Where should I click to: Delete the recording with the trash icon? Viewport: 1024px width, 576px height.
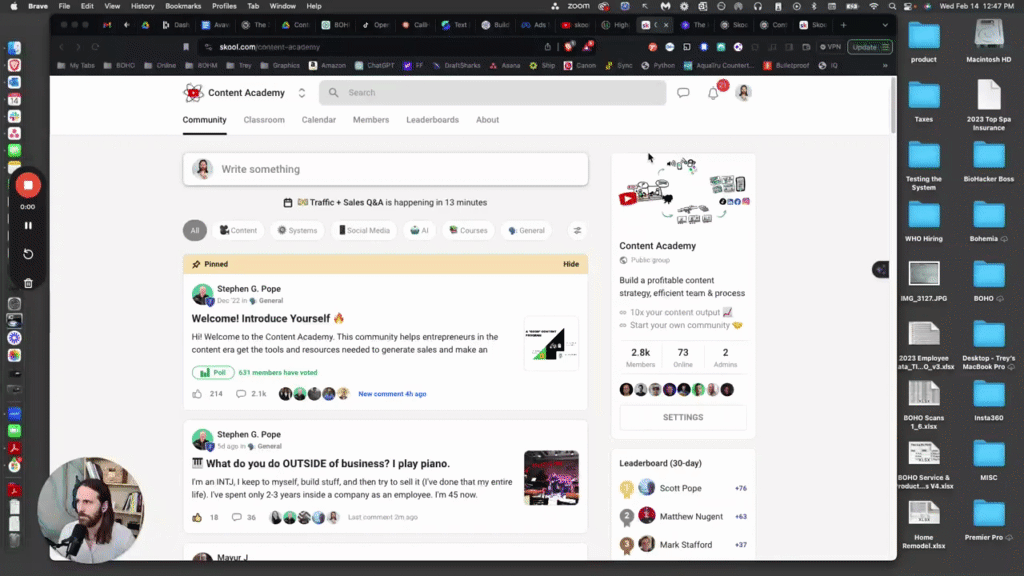click(x=28, y=283)
